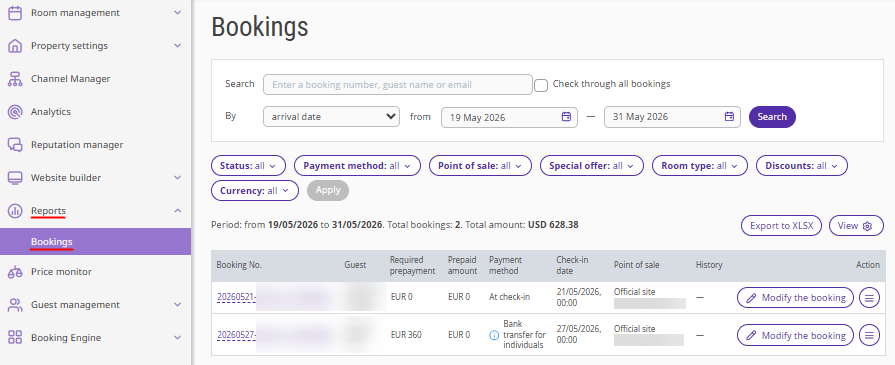Open calendar picker for 19 May 2026
Viewport: 895px width, 365px height.
click(566, 117)
